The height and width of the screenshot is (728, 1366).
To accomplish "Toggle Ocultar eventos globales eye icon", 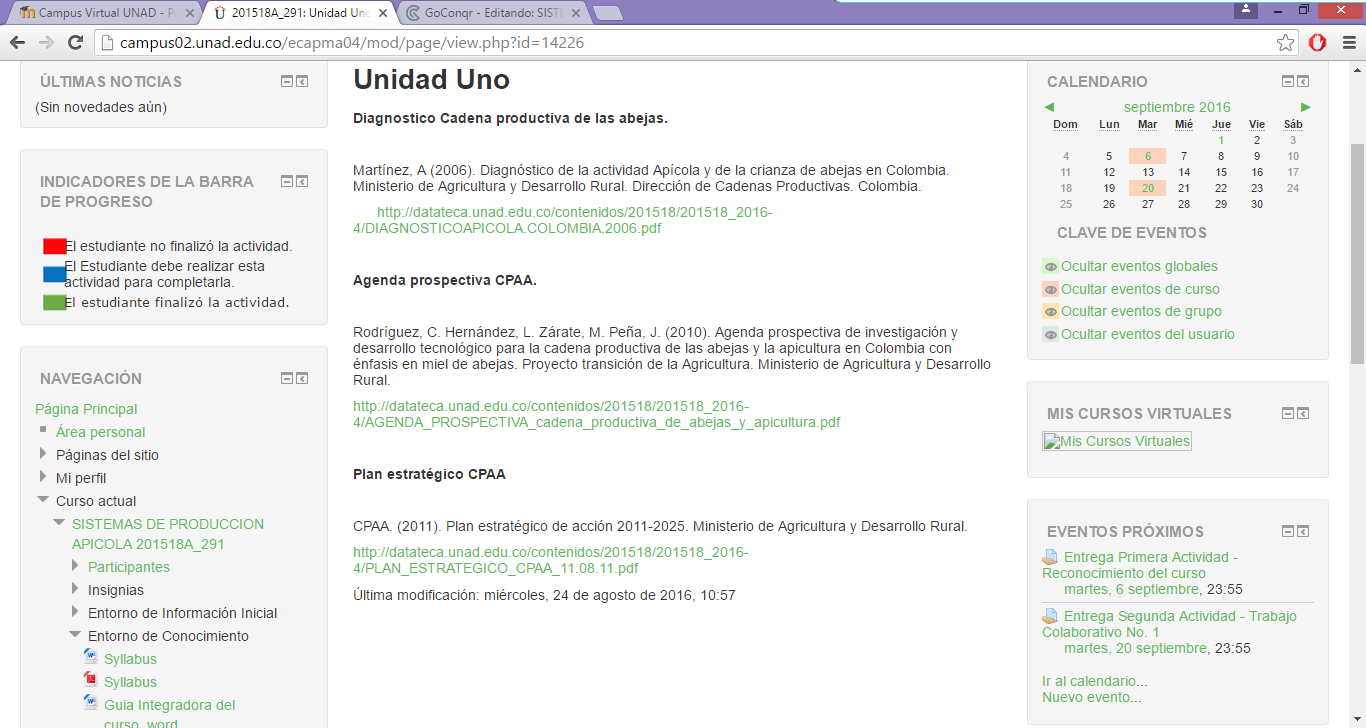I will [x=1050, y=266].
